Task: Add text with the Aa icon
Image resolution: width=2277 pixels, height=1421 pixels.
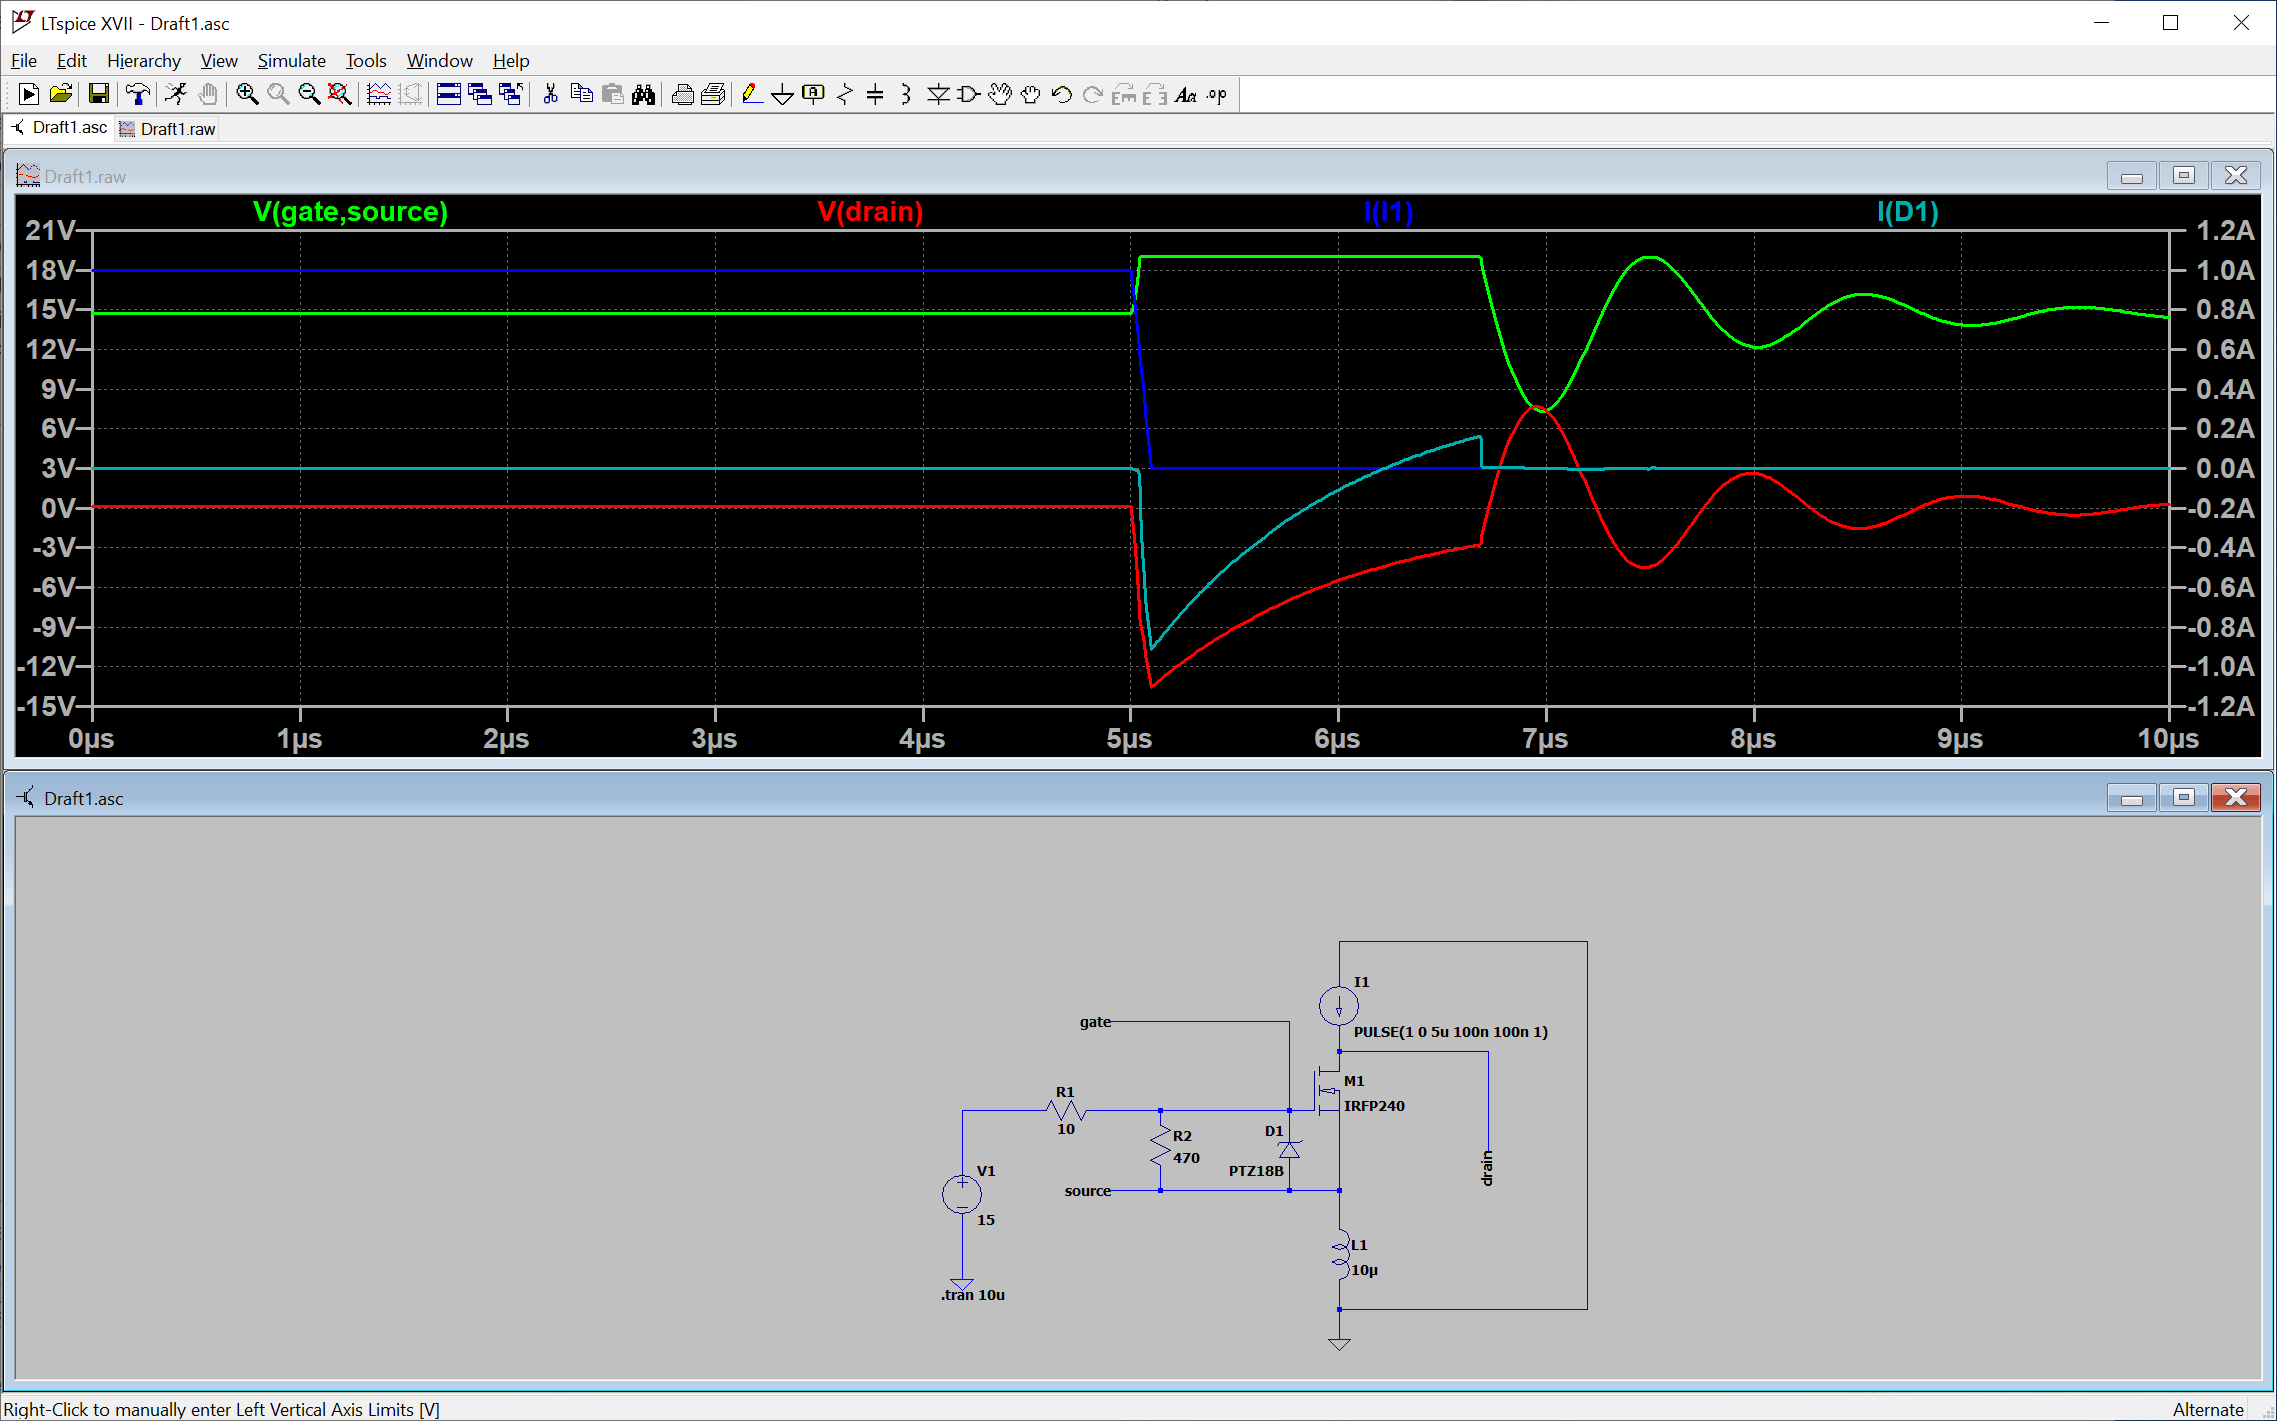Action: coord(1186,94)
